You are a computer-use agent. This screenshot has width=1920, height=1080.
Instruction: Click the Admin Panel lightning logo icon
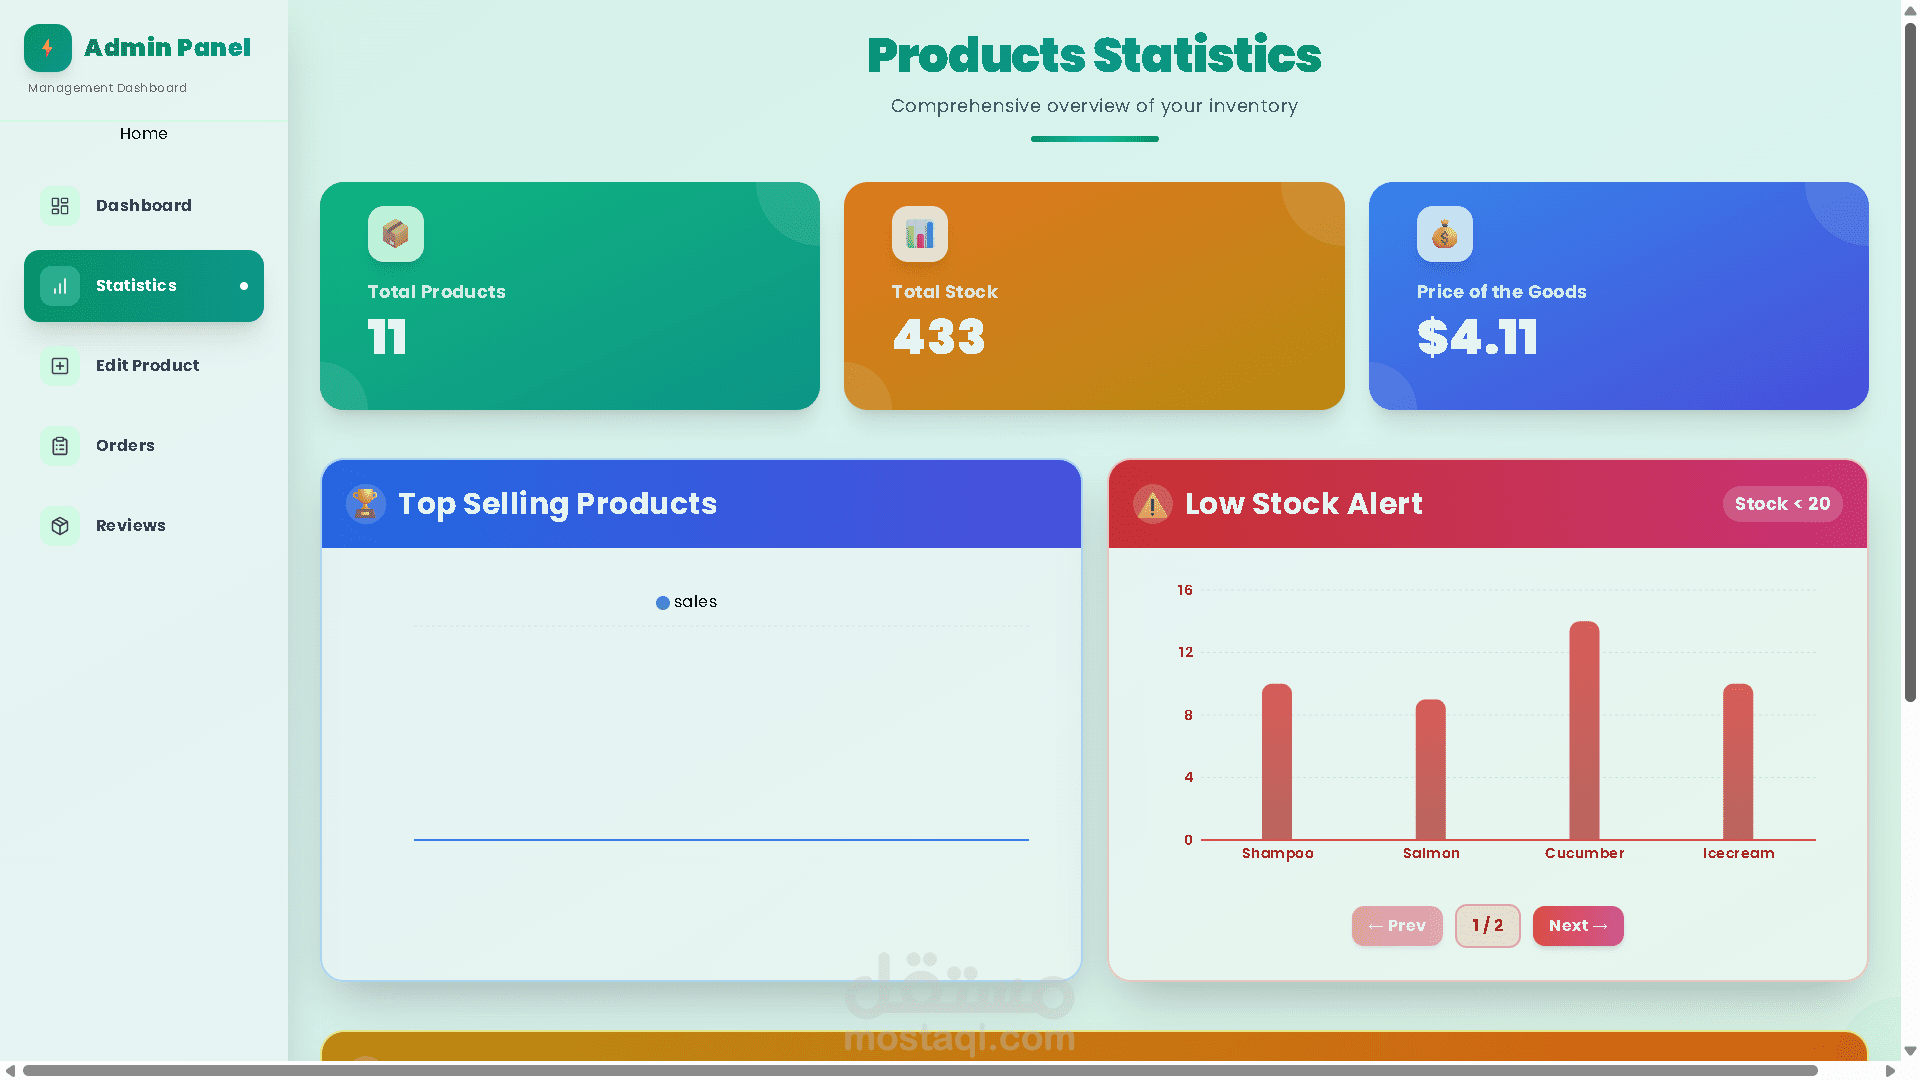pos(47,48)
